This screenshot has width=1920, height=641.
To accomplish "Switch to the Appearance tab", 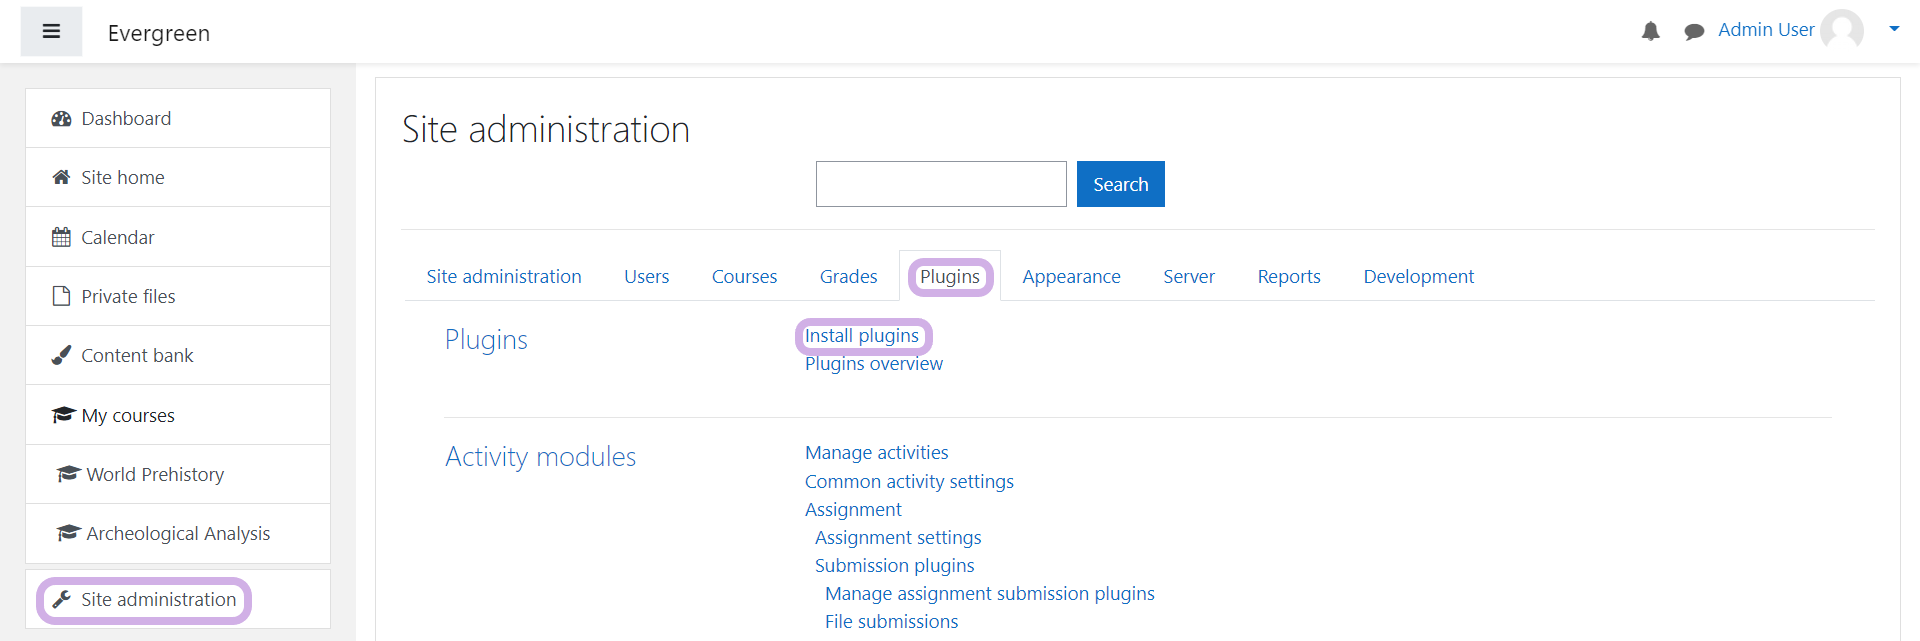I will [x=1071, y=277].
